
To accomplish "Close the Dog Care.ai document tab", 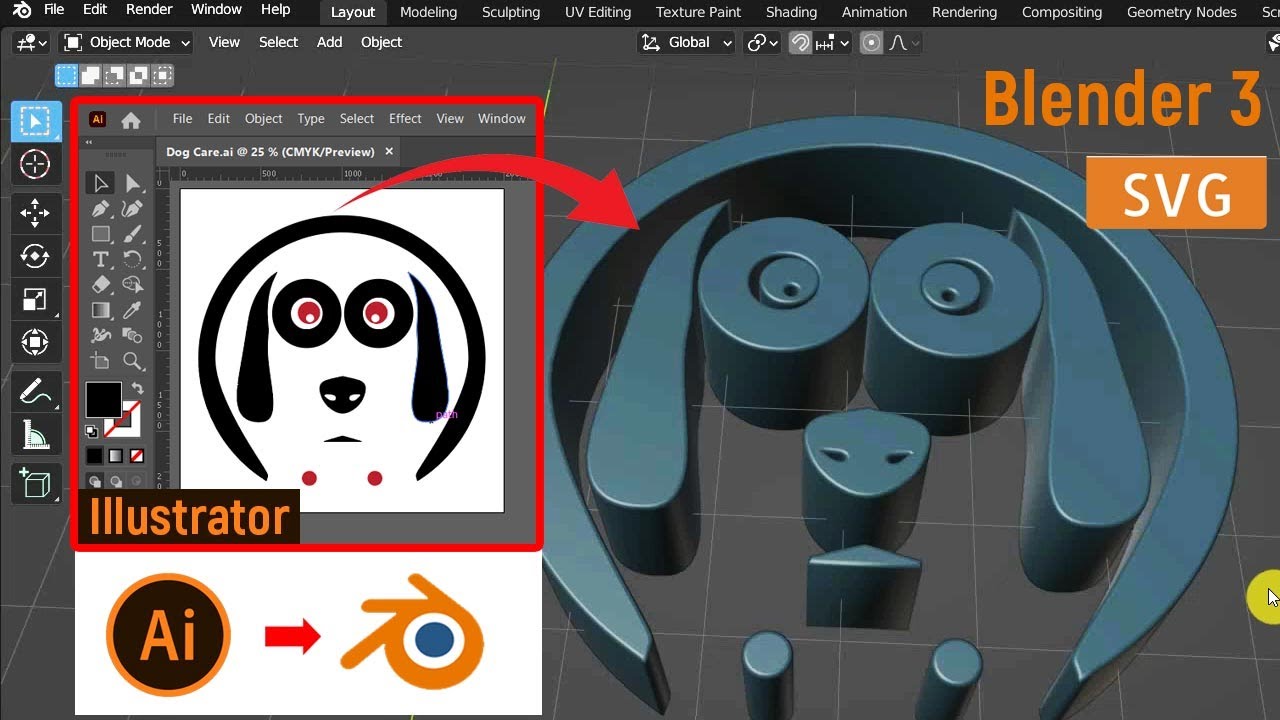I will [x=389, y=151].
